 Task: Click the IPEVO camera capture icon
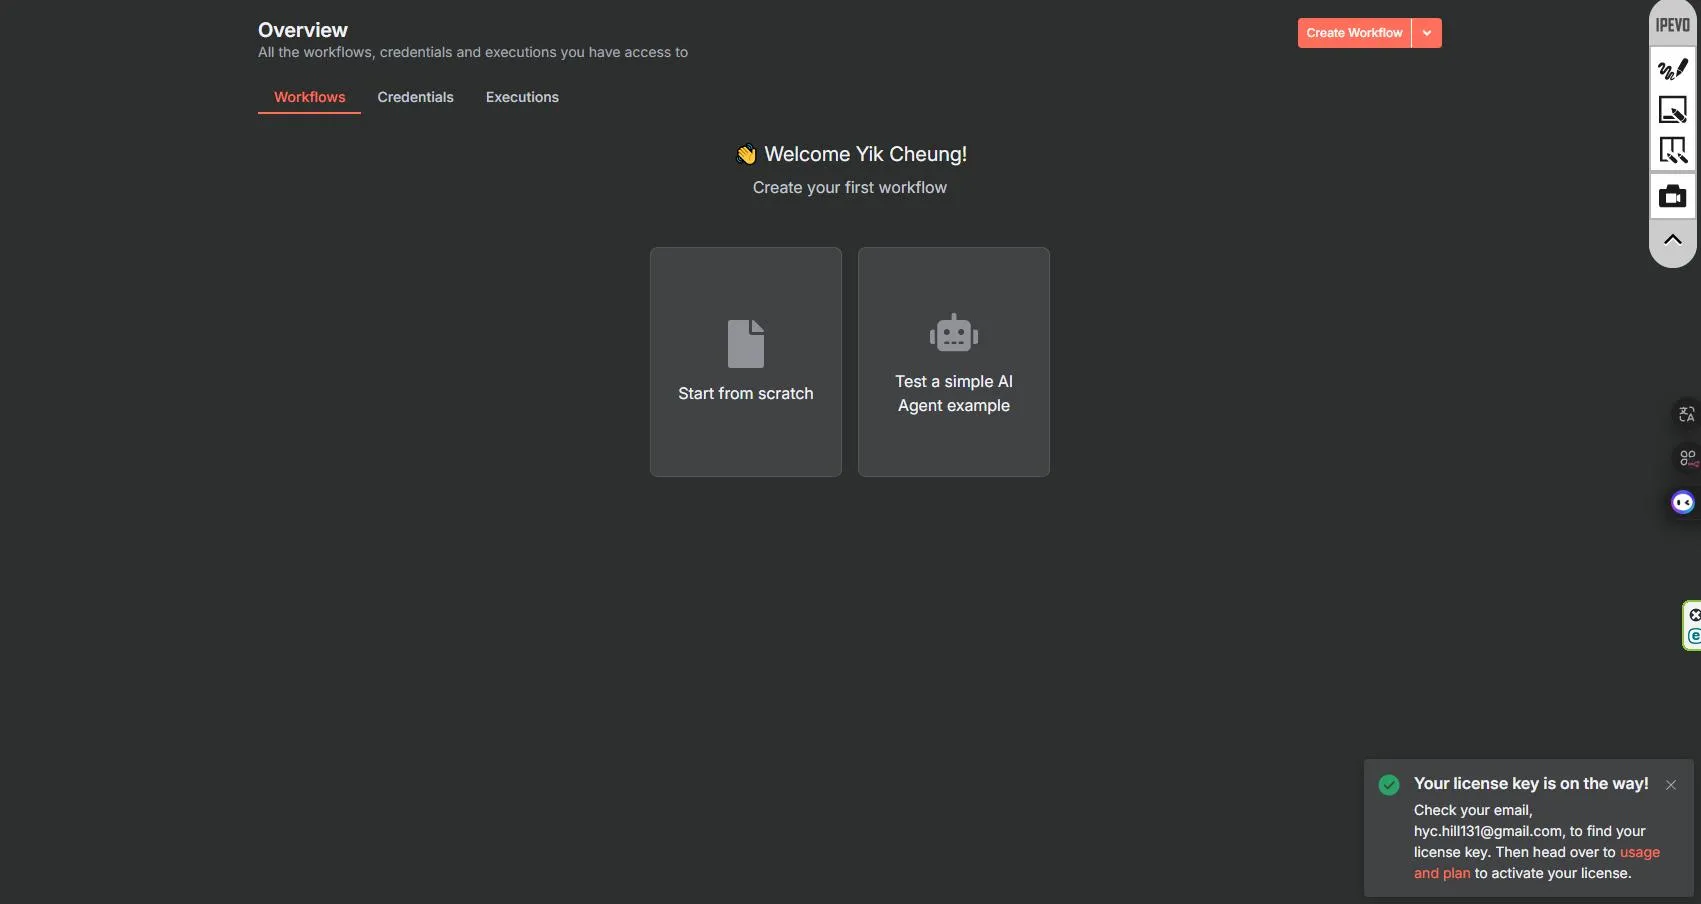[1672, 197]
